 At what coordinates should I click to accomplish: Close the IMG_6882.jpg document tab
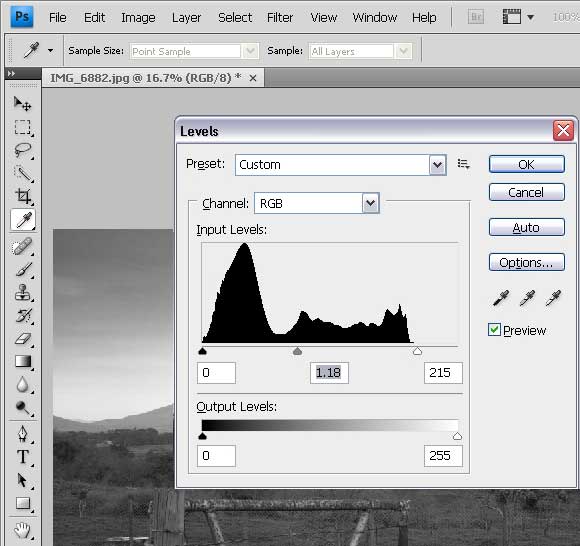coord(253,78)
